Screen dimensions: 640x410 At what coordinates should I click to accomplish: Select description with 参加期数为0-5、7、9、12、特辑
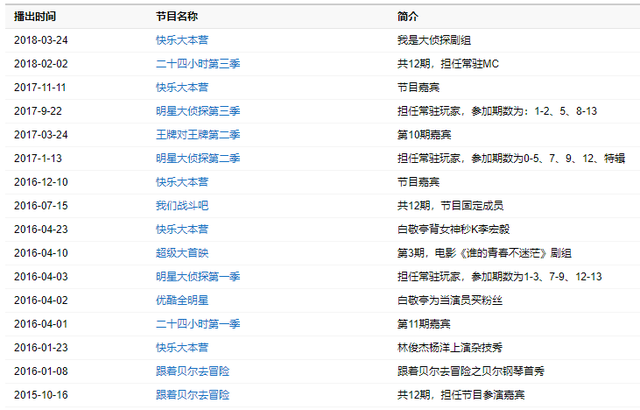[511, 158]
